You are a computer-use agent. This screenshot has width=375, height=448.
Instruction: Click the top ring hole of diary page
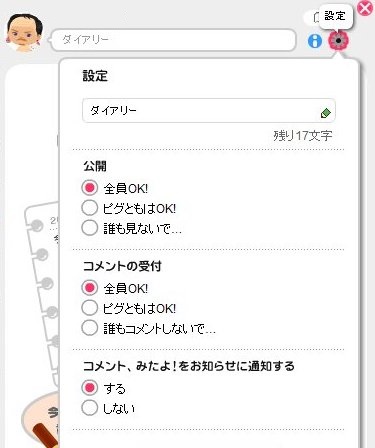tap(37, 225)
